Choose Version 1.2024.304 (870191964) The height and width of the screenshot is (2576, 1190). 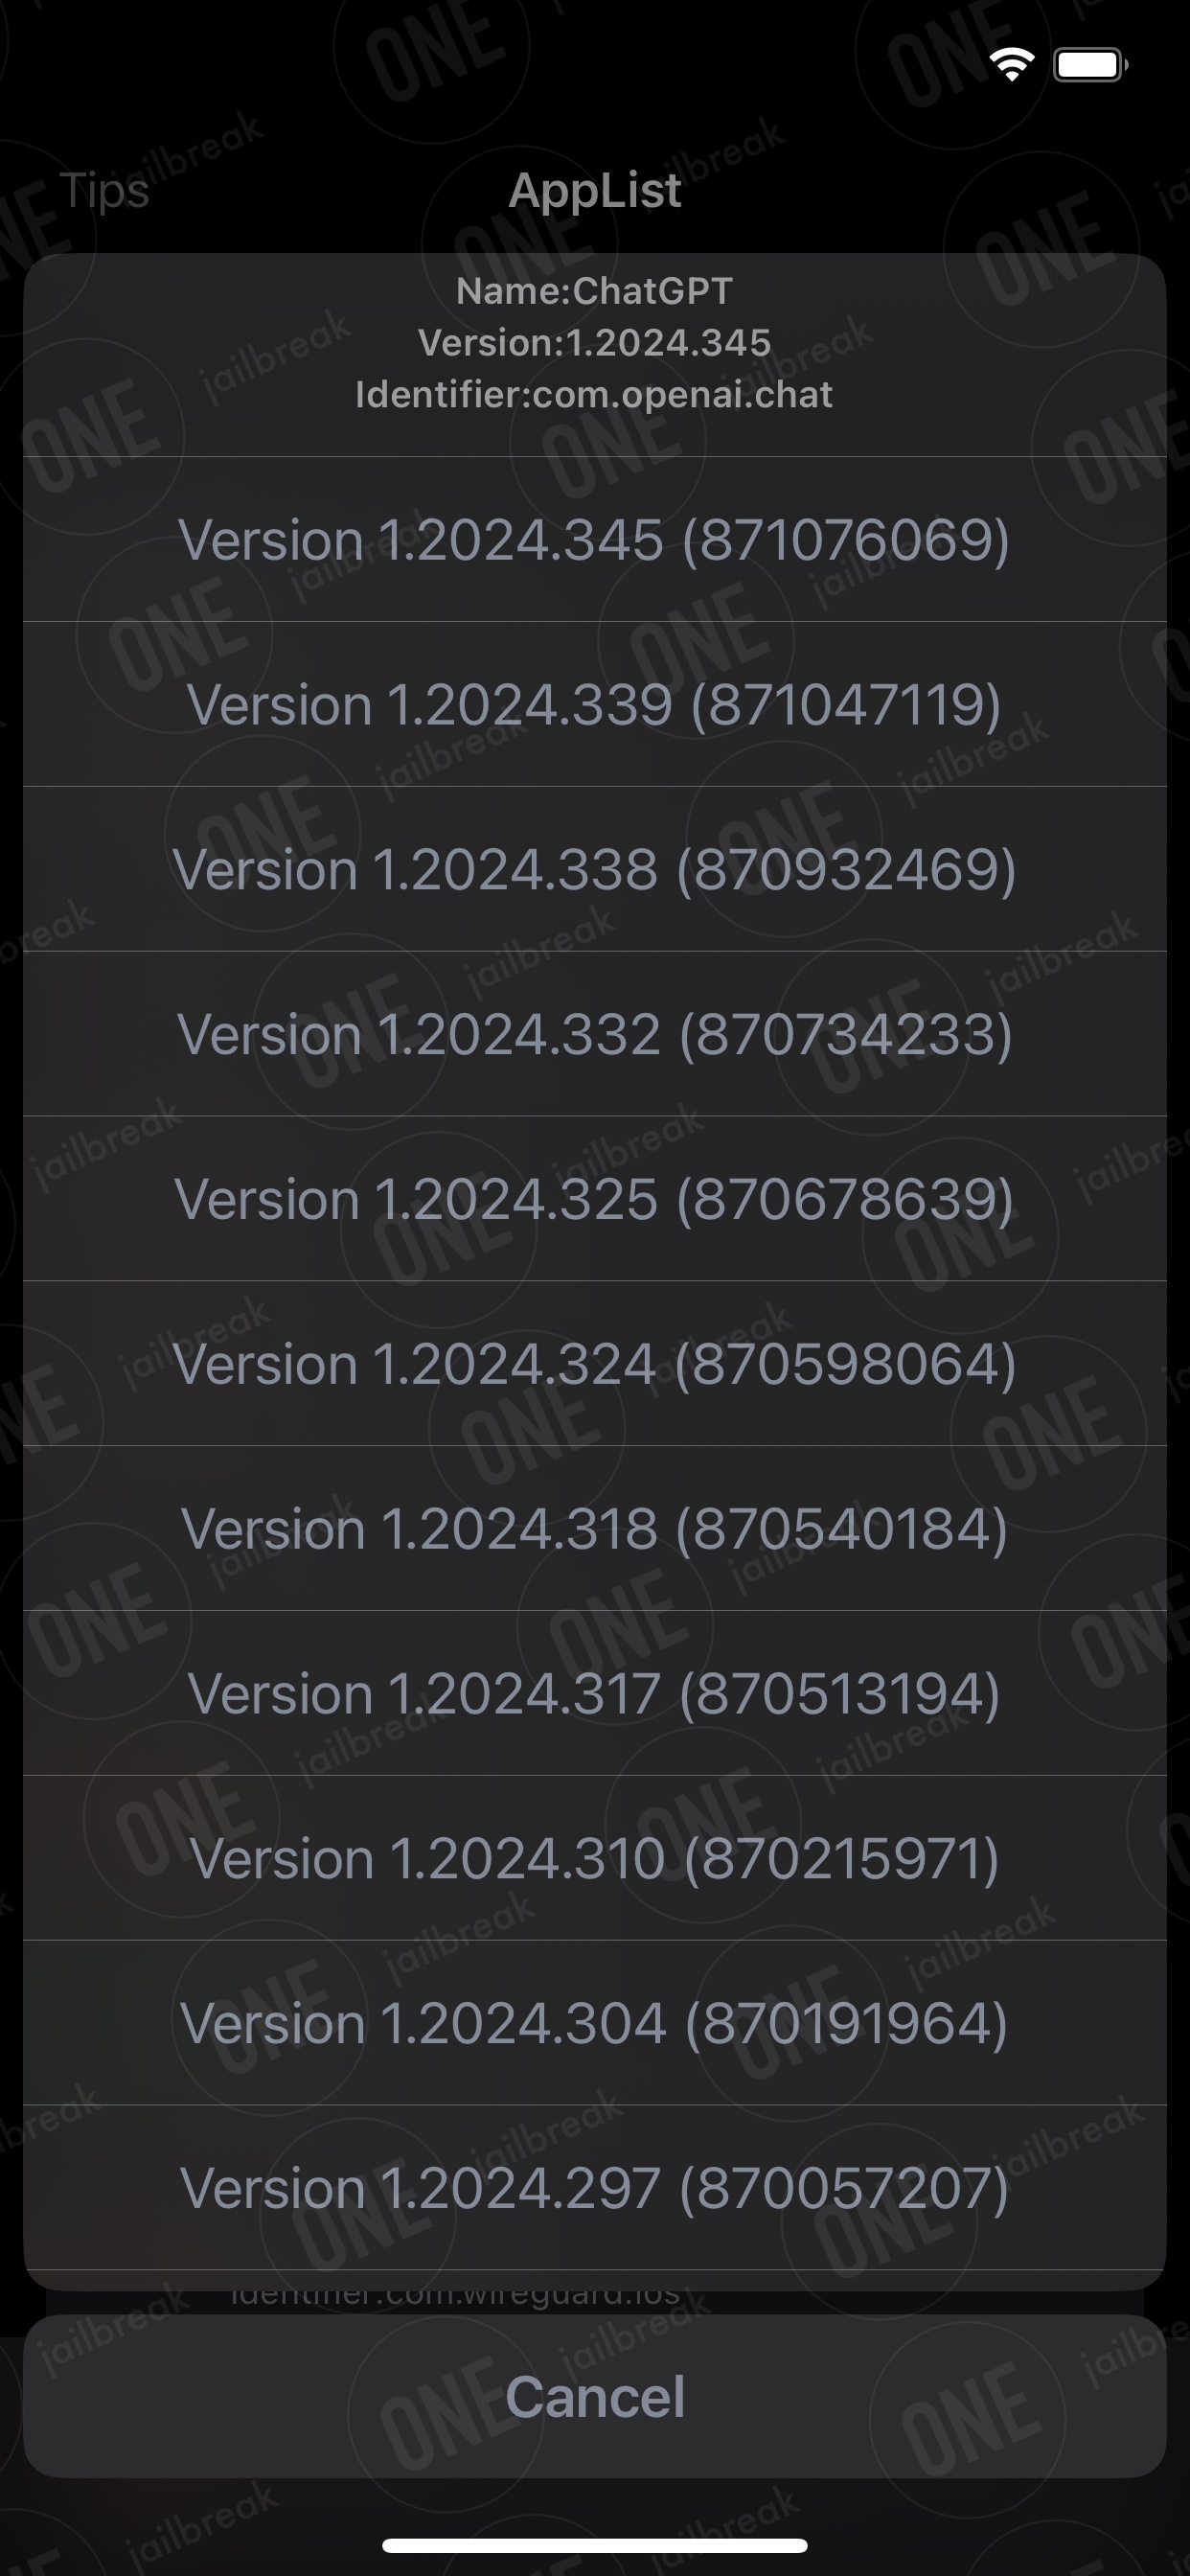coord(595,2024)
